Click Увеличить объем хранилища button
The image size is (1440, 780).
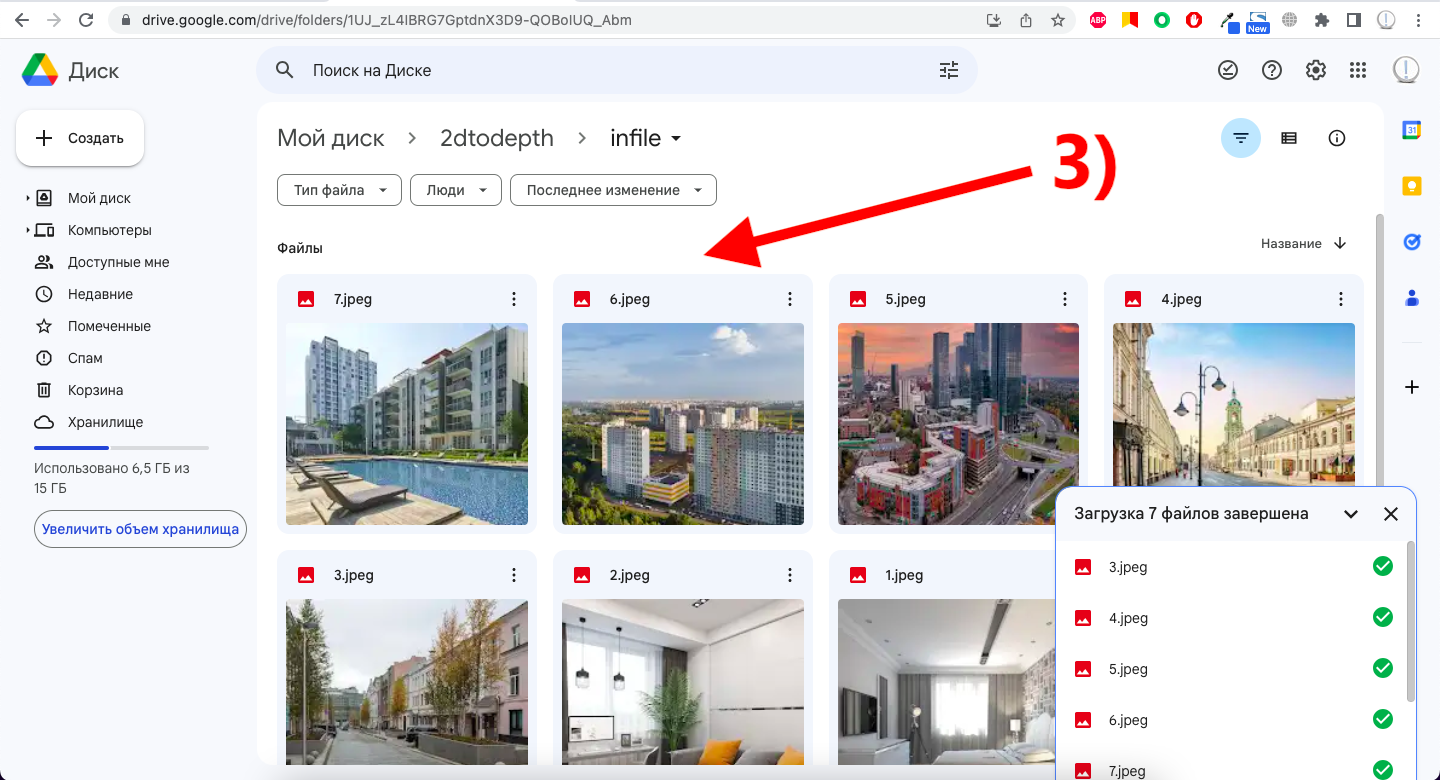point(140,529)
